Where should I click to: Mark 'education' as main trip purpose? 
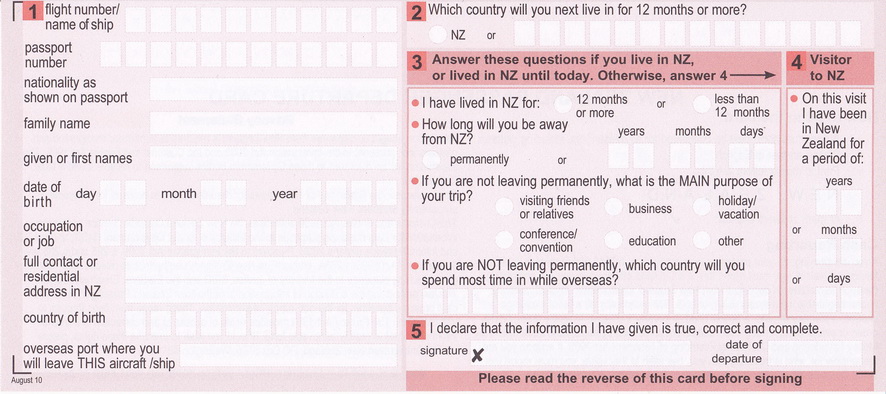click(x=614, y=240)
